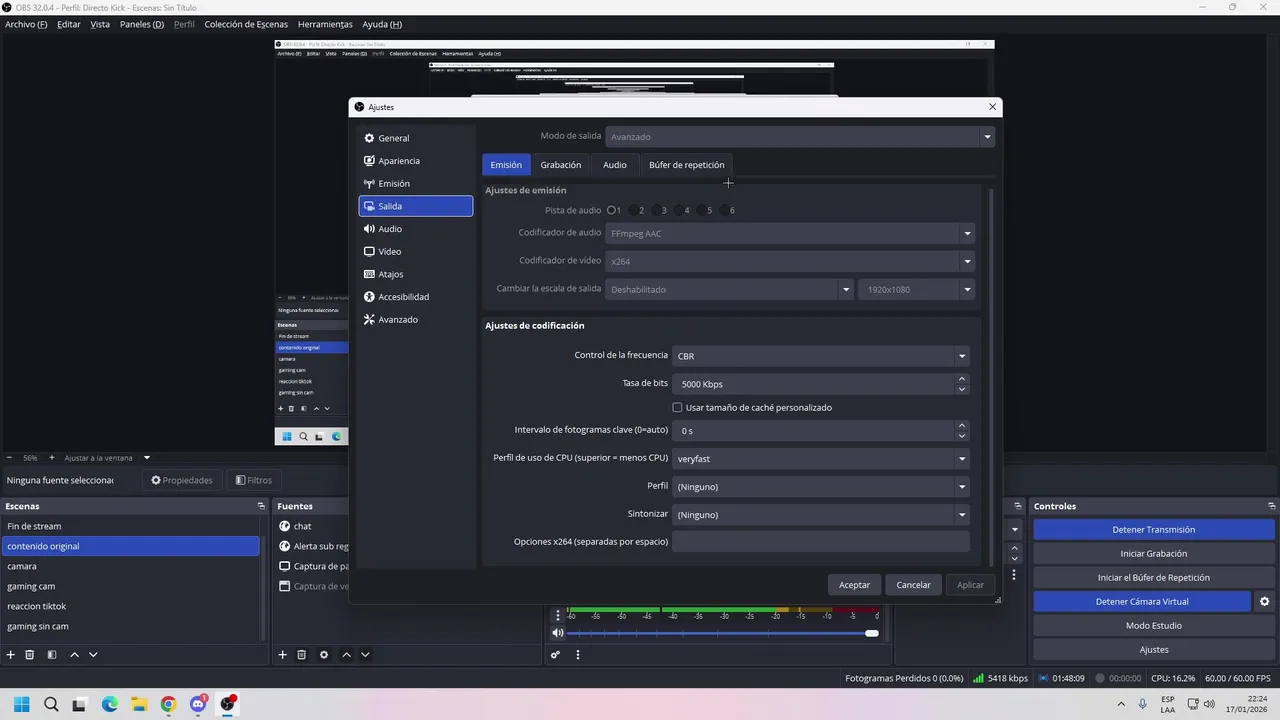
Task: Select audio track 3 radio button
Action: click(x=656, y=210)
